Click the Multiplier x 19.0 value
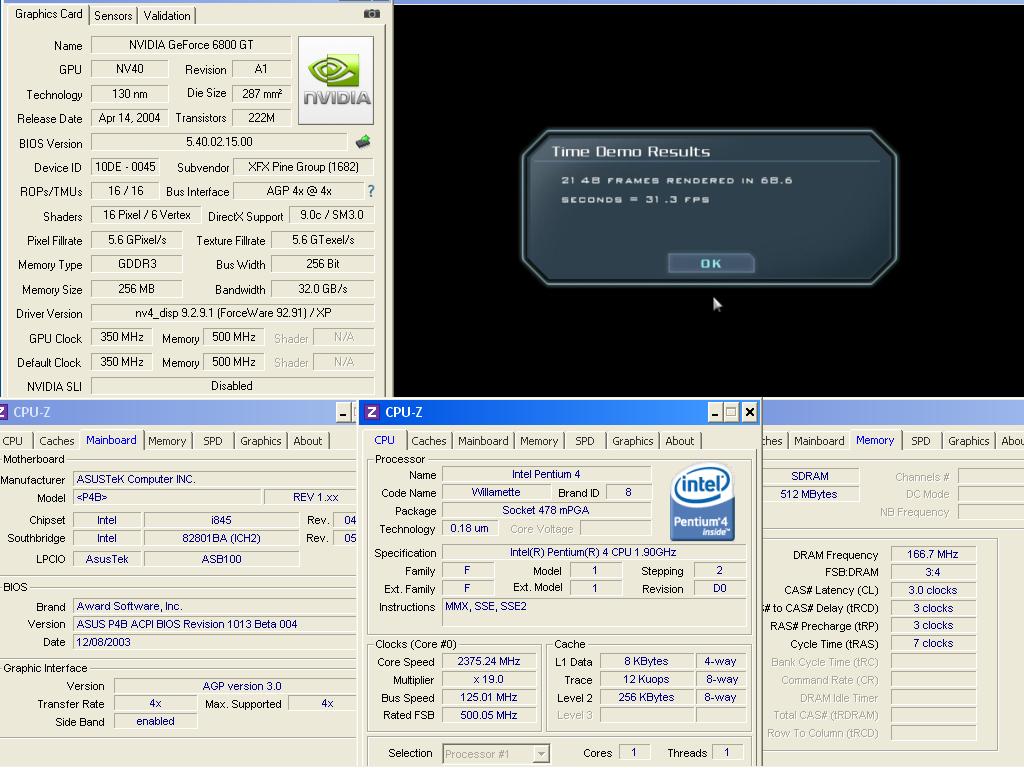The height and width of the screenshot is (768, 1024). (x=489, y=679)
